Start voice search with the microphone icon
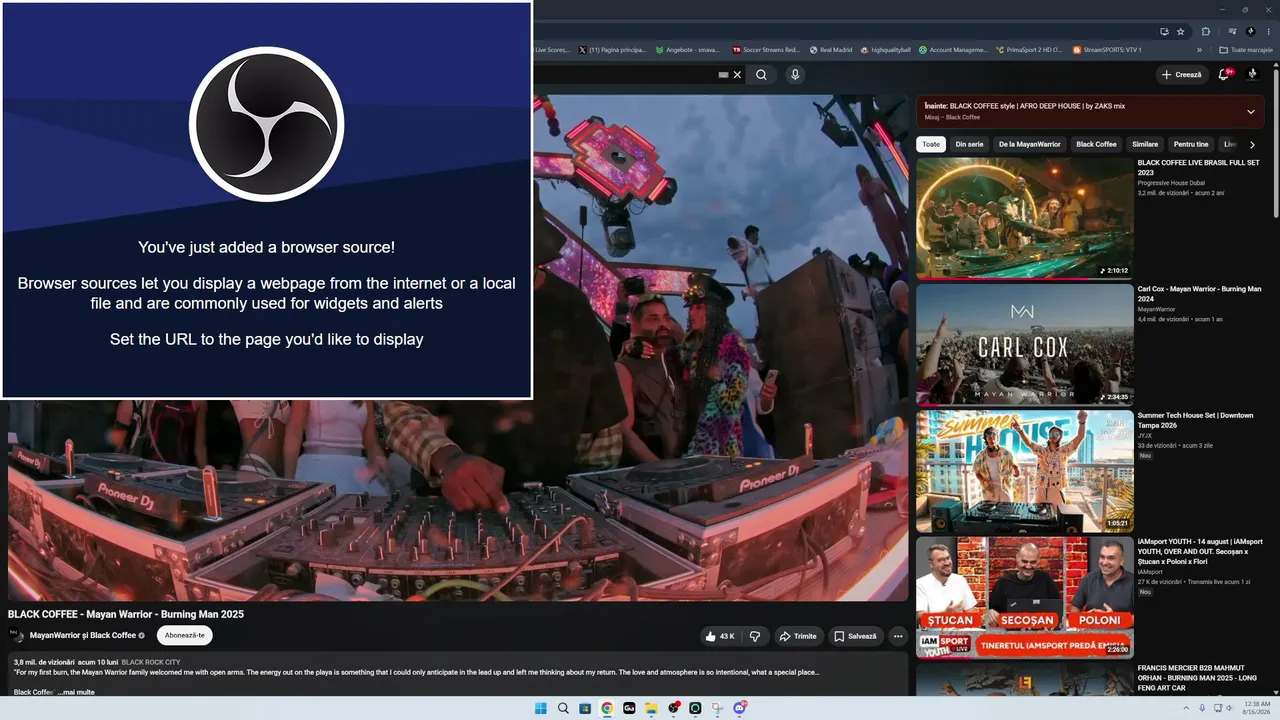This screenshot has height=720, width=1280. click(795, 75)
